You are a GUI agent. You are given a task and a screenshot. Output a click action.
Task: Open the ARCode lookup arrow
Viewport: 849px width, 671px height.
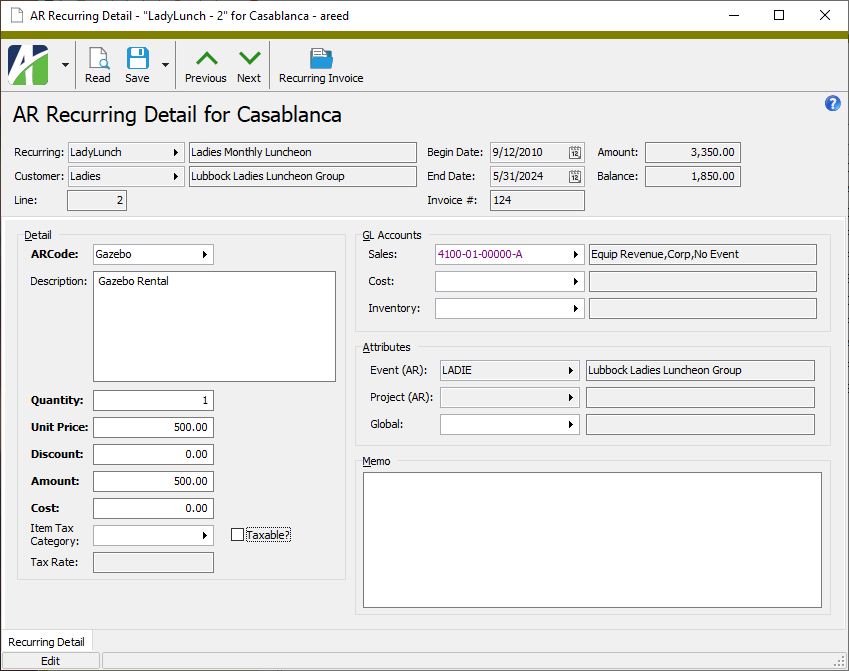(204, 254)
